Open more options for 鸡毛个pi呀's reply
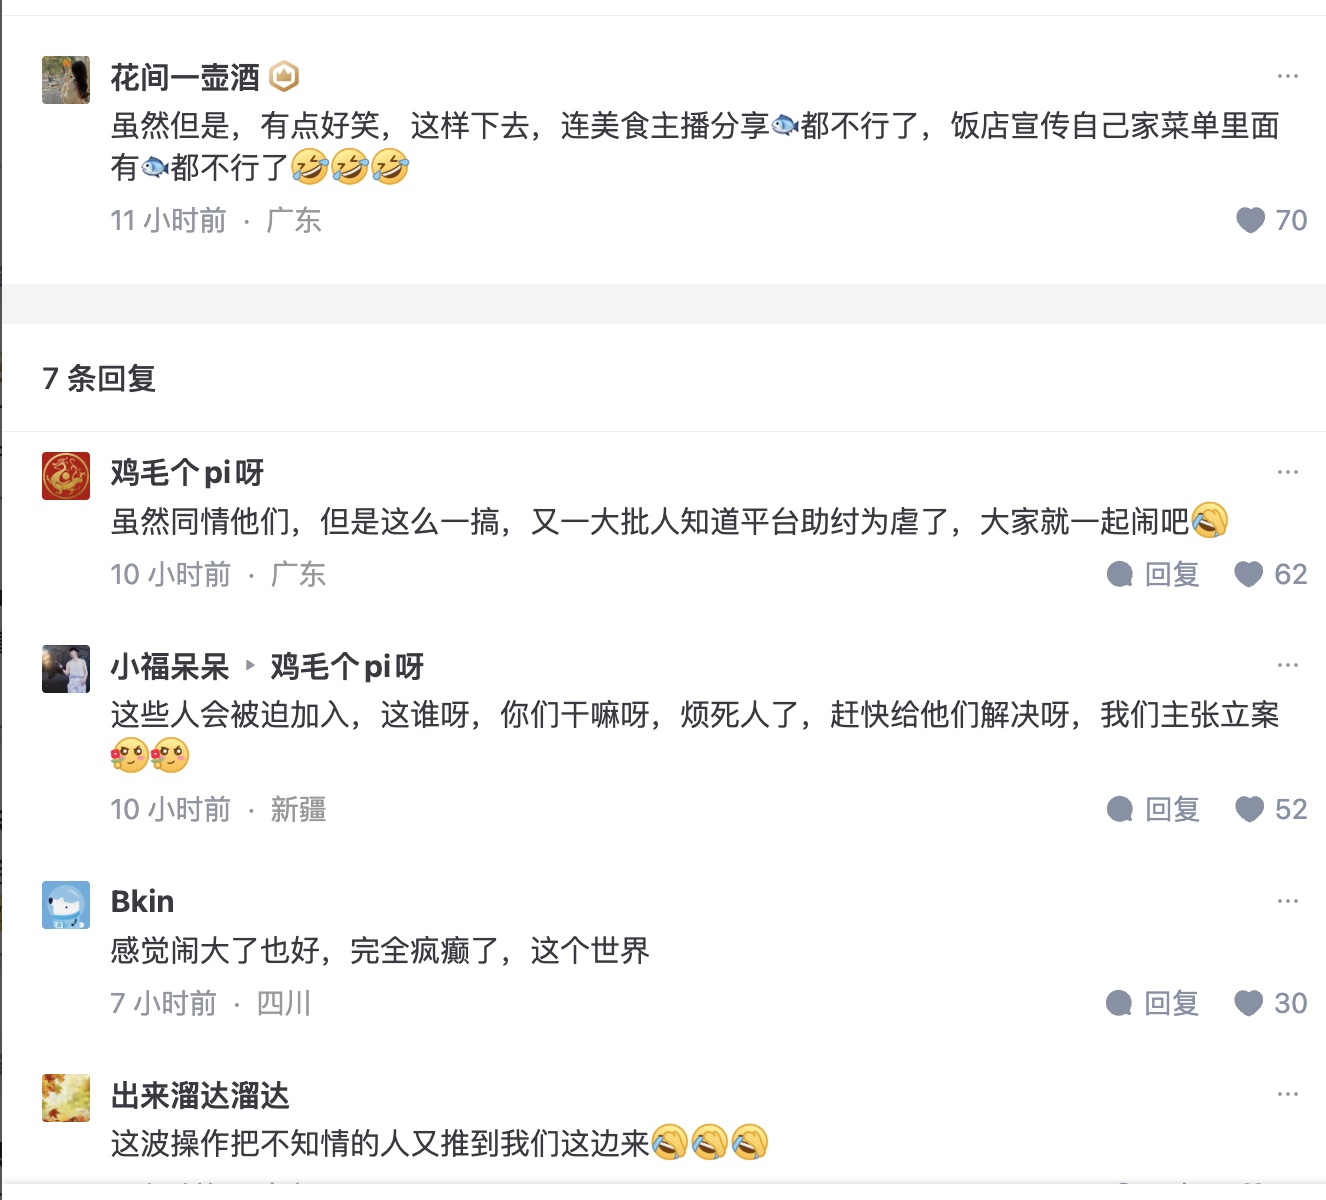This screenshot has height=1200, width=1326. (x=1287, y=472)
